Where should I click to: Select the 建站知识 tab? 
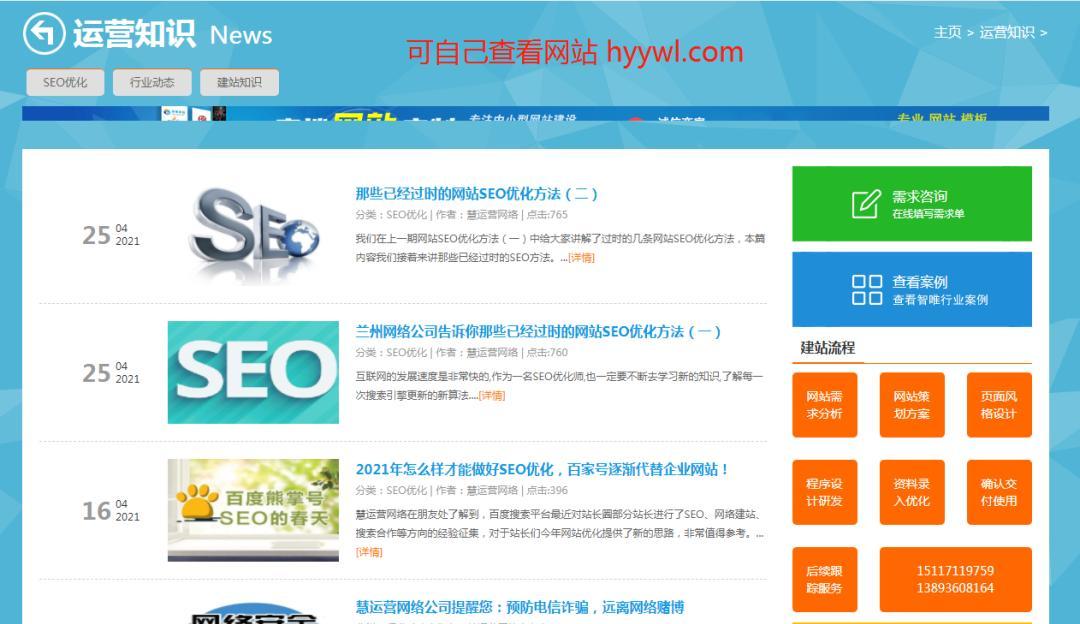[x=239, y=83]
